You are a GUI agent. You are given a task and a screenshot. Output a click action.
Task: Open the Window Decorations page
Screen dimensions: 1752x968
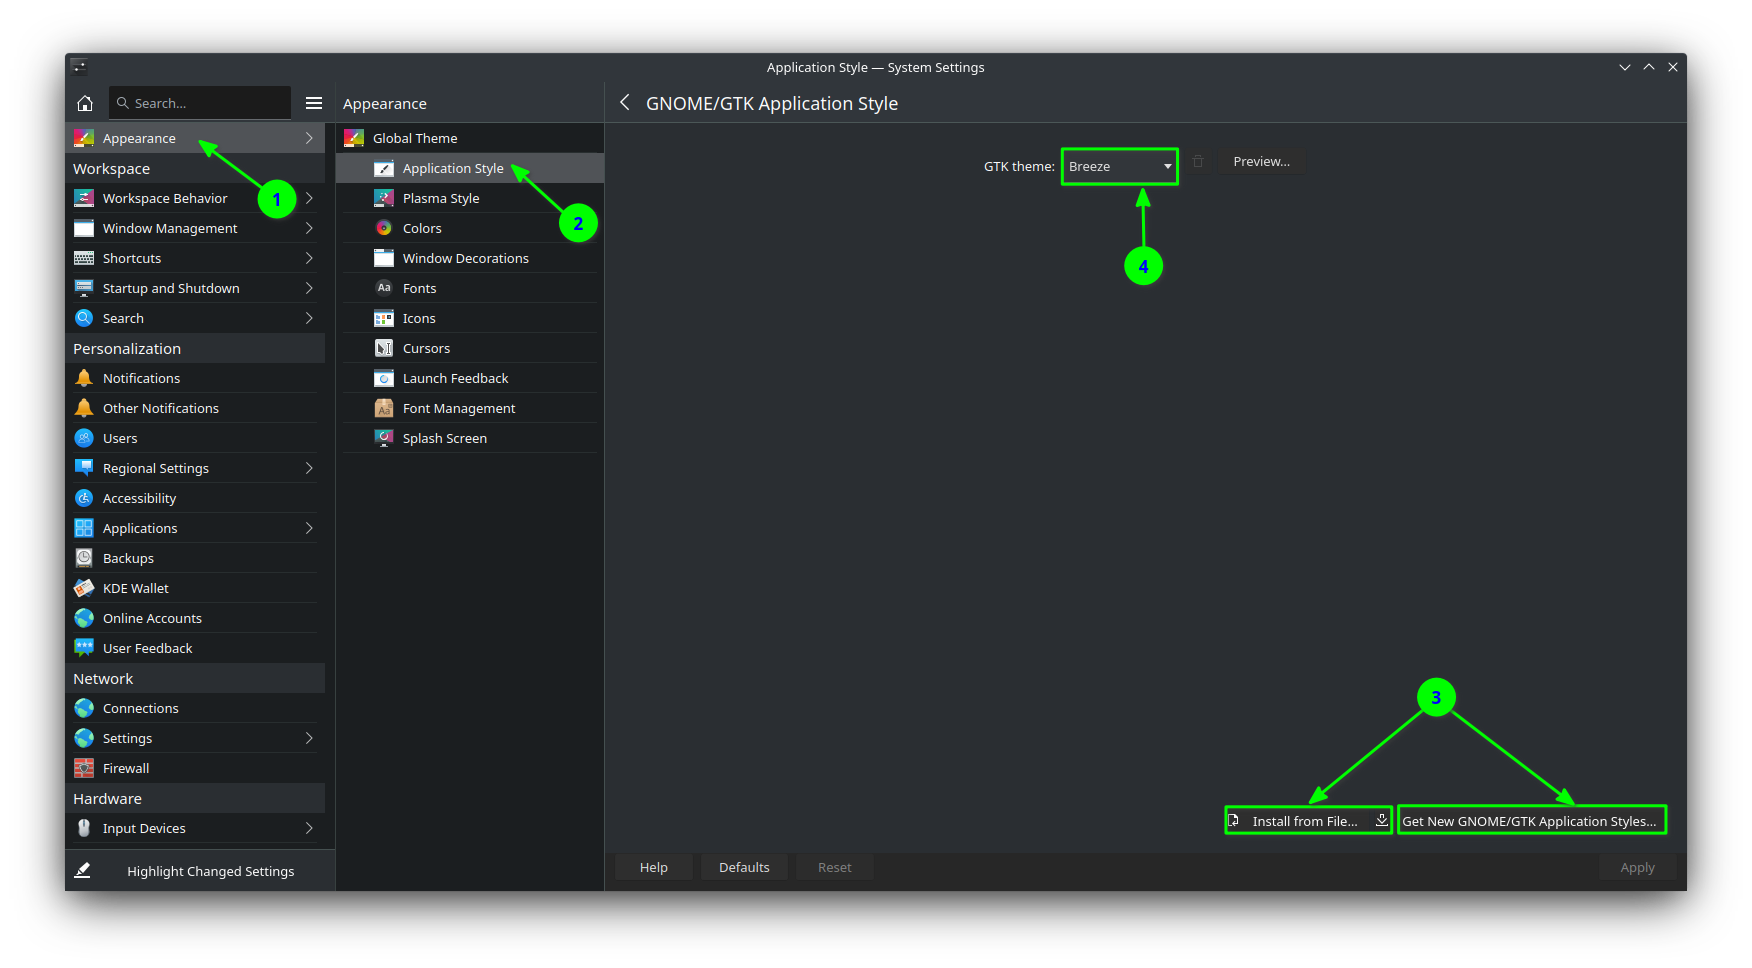(x=470, y=258)
